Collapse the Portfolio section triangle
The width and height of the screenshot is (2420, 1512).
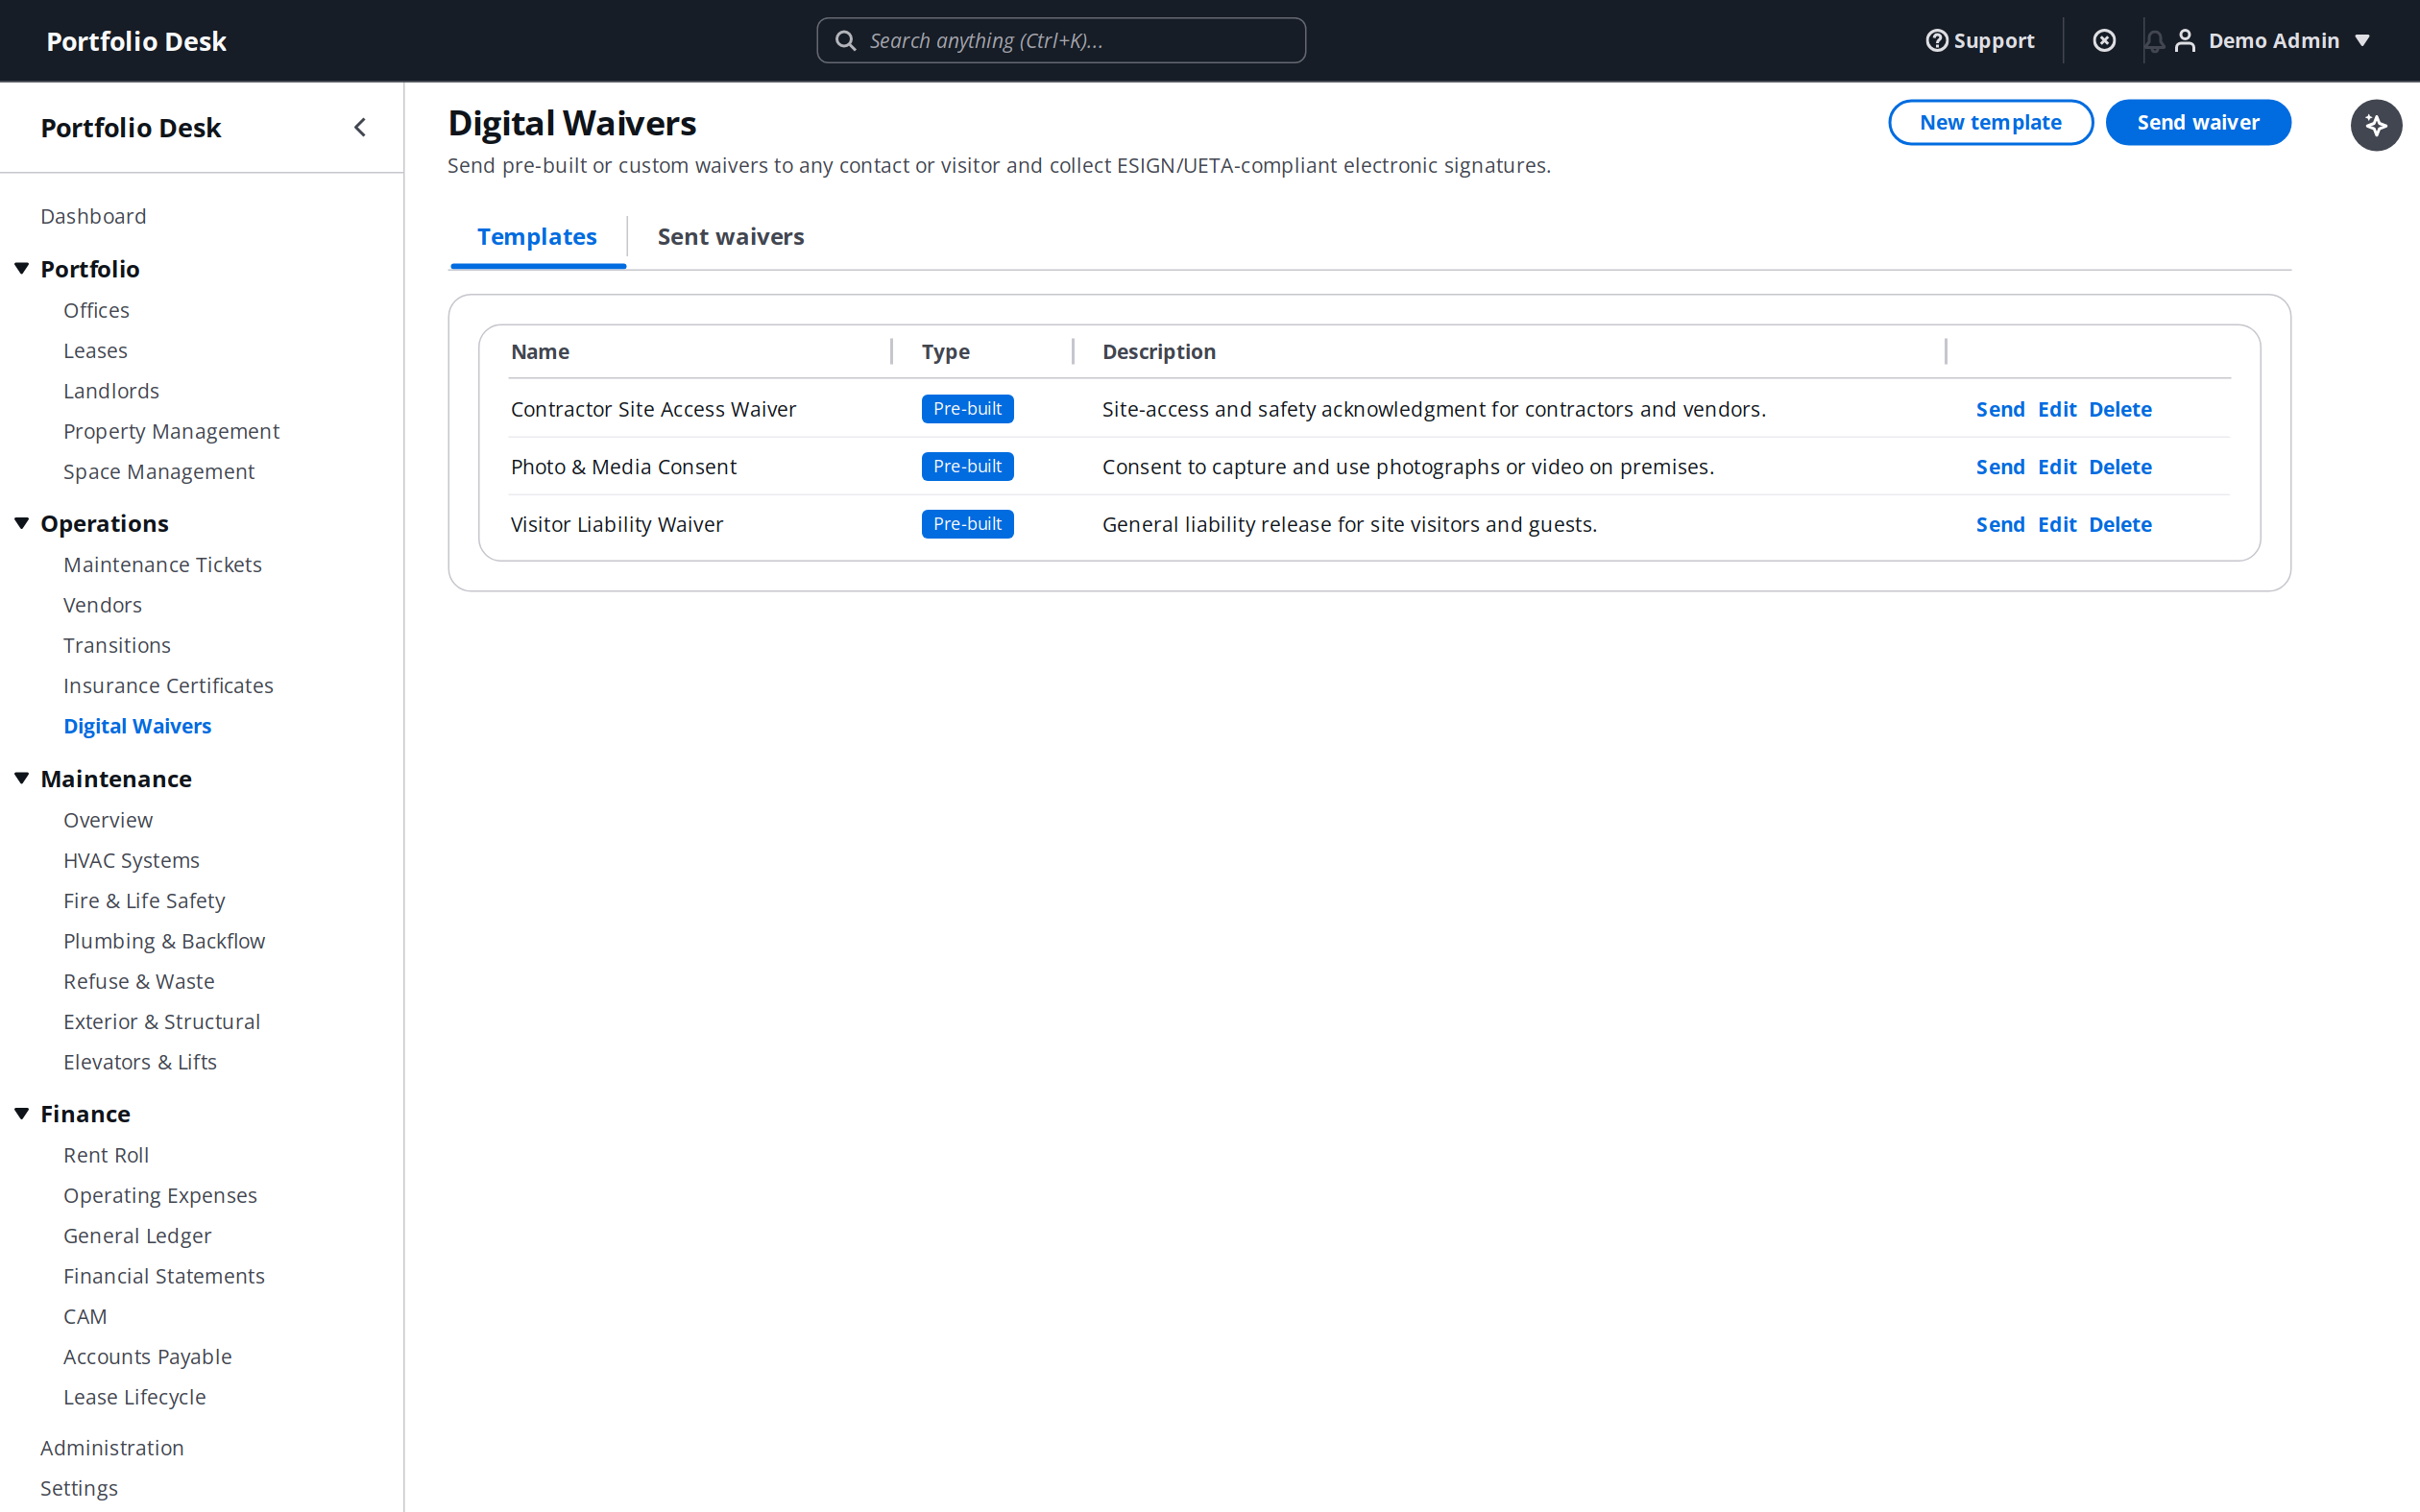point(21,268)
